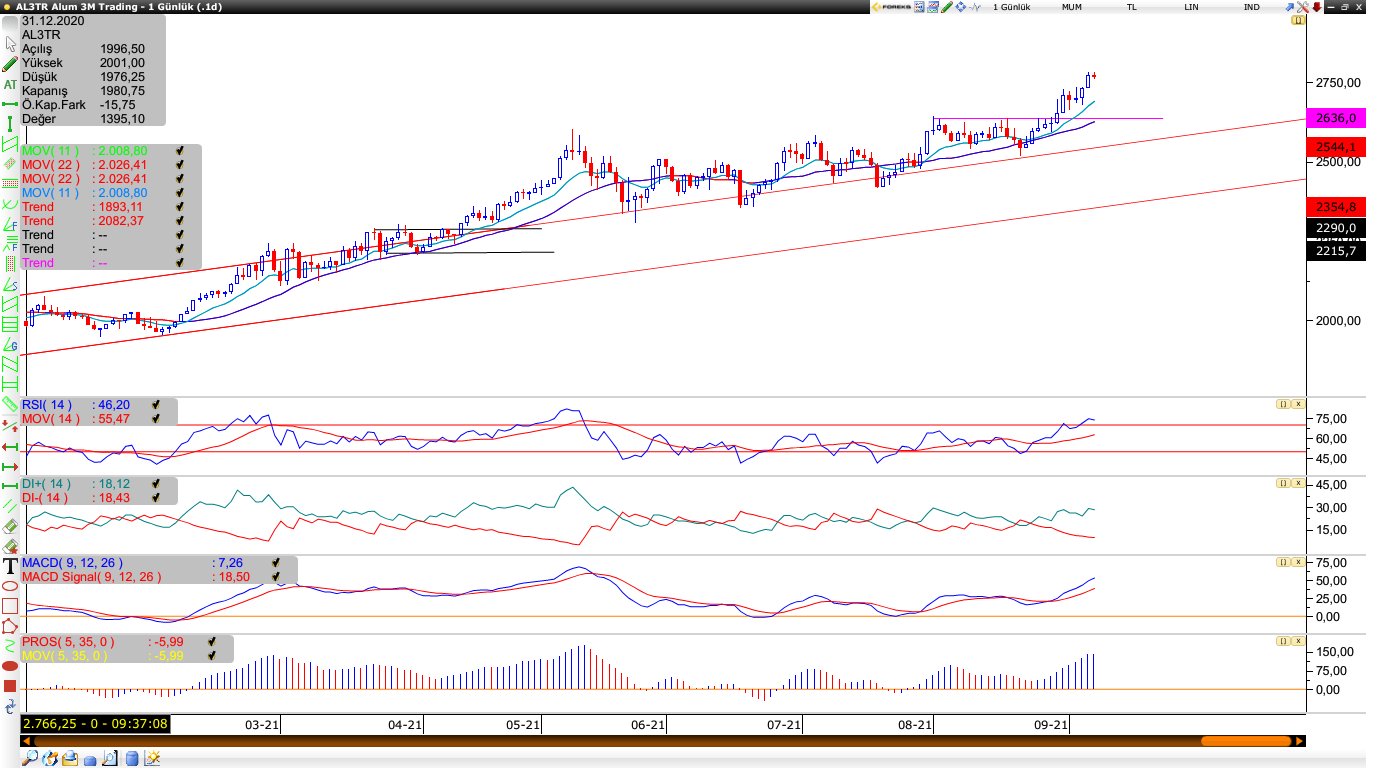The height and width of the screenshot is (768, 1380).
Task: Select the green pencil drawing tool
Action: (x=10, y=63)
